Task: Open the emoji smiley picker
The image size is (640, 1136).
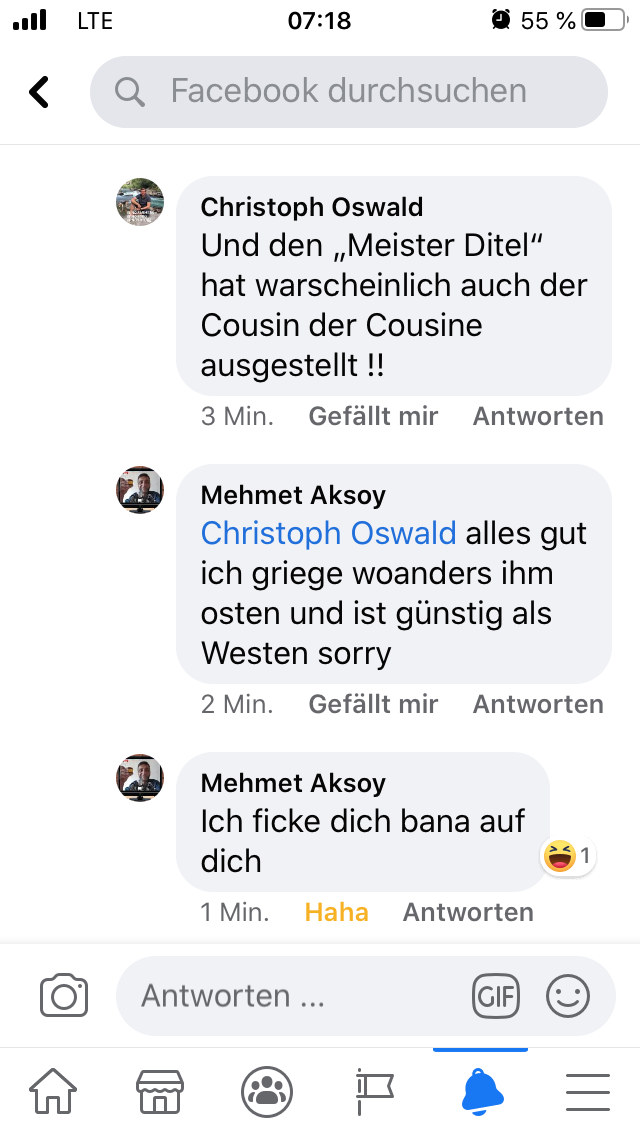Action: pos(568,996)
